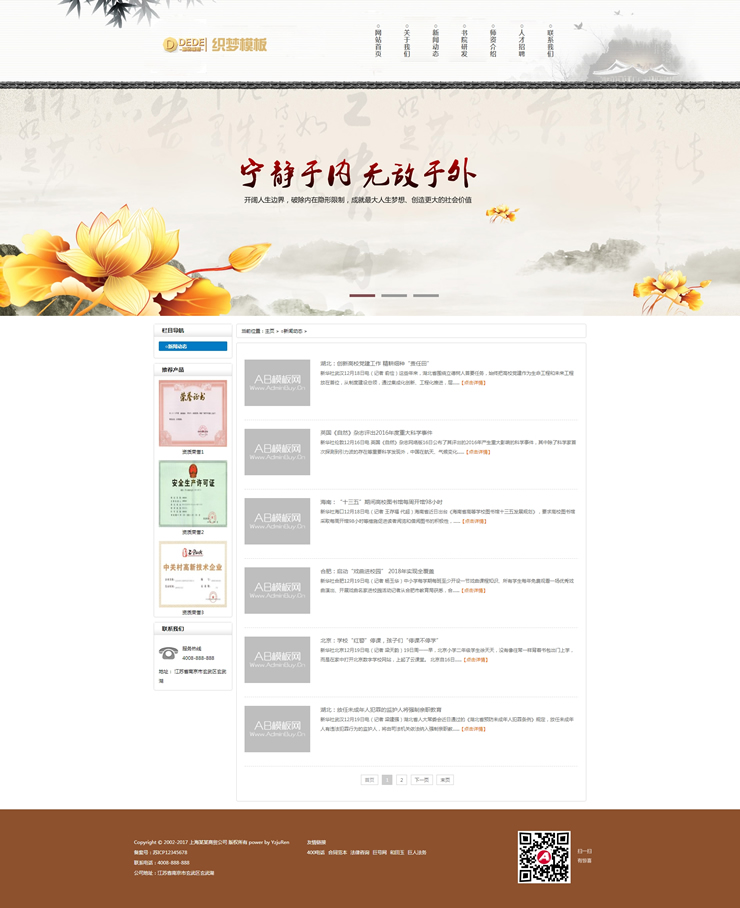Image resolution: width=740 pixels, height=908 pixels.
Task: Click the telephone icon in 联系我们
Action: (x=168, y=653)
